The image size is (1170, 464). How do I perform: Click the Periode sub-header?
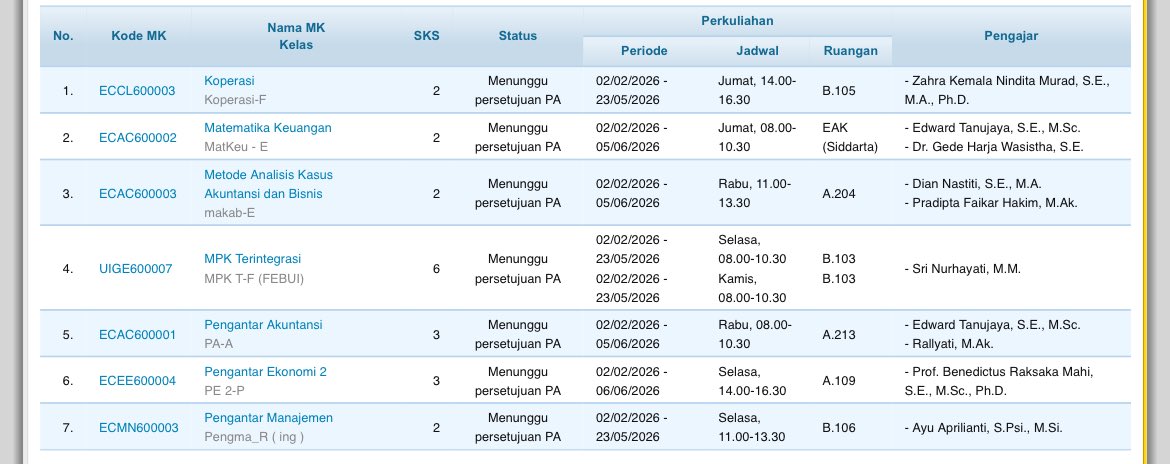644,51
